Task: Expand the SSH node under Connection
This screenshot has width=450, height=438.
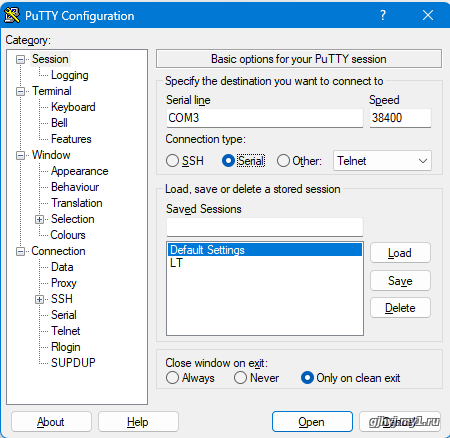Action: pos(39,299)
